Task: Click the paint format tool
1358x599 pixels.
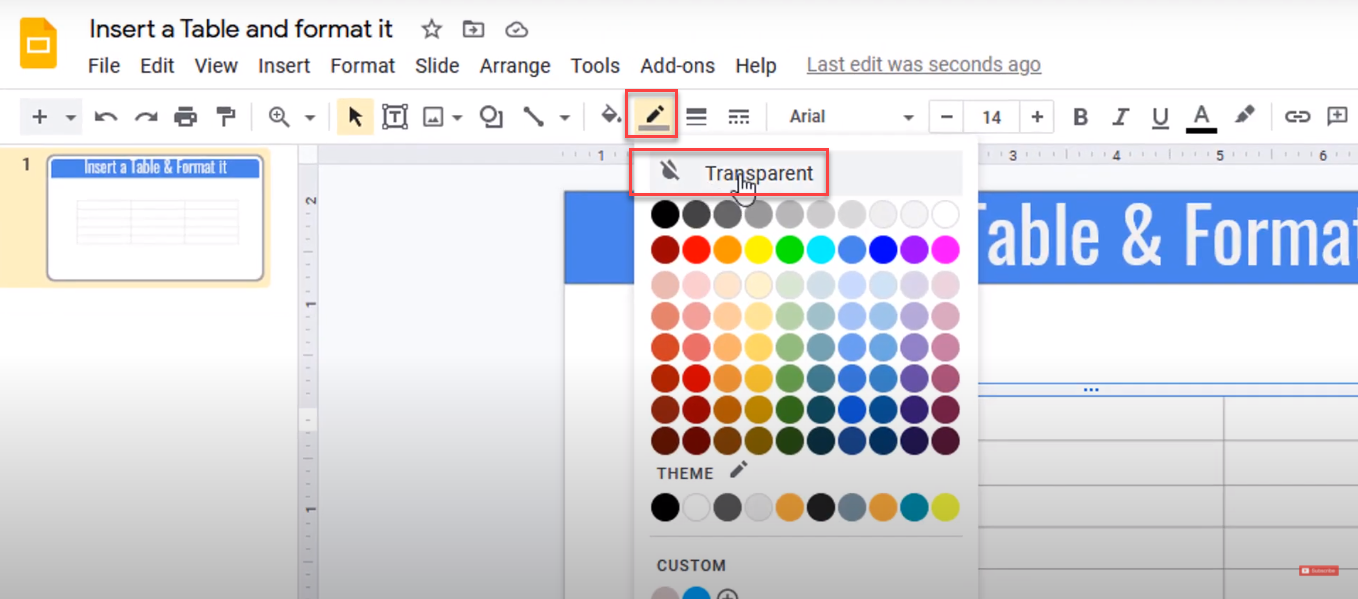Action: coord(225,116)
